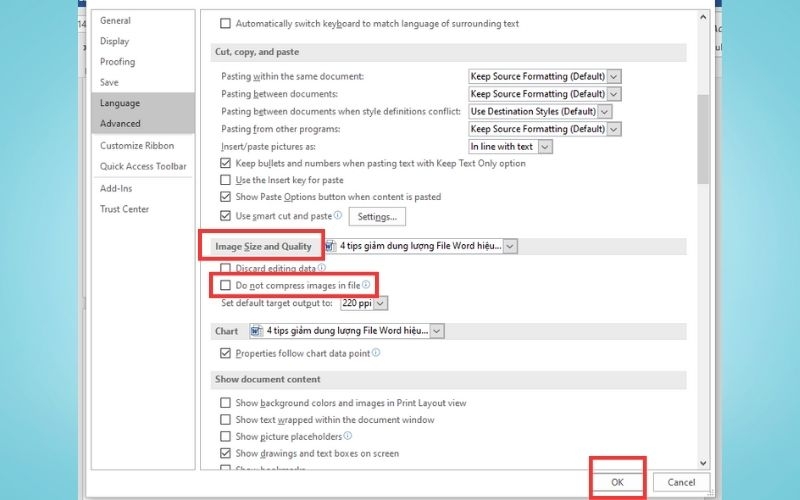Toggle Show drawings and text boxes on screen
The width and height of the screenshot is (800, 500).
point(225,453)
